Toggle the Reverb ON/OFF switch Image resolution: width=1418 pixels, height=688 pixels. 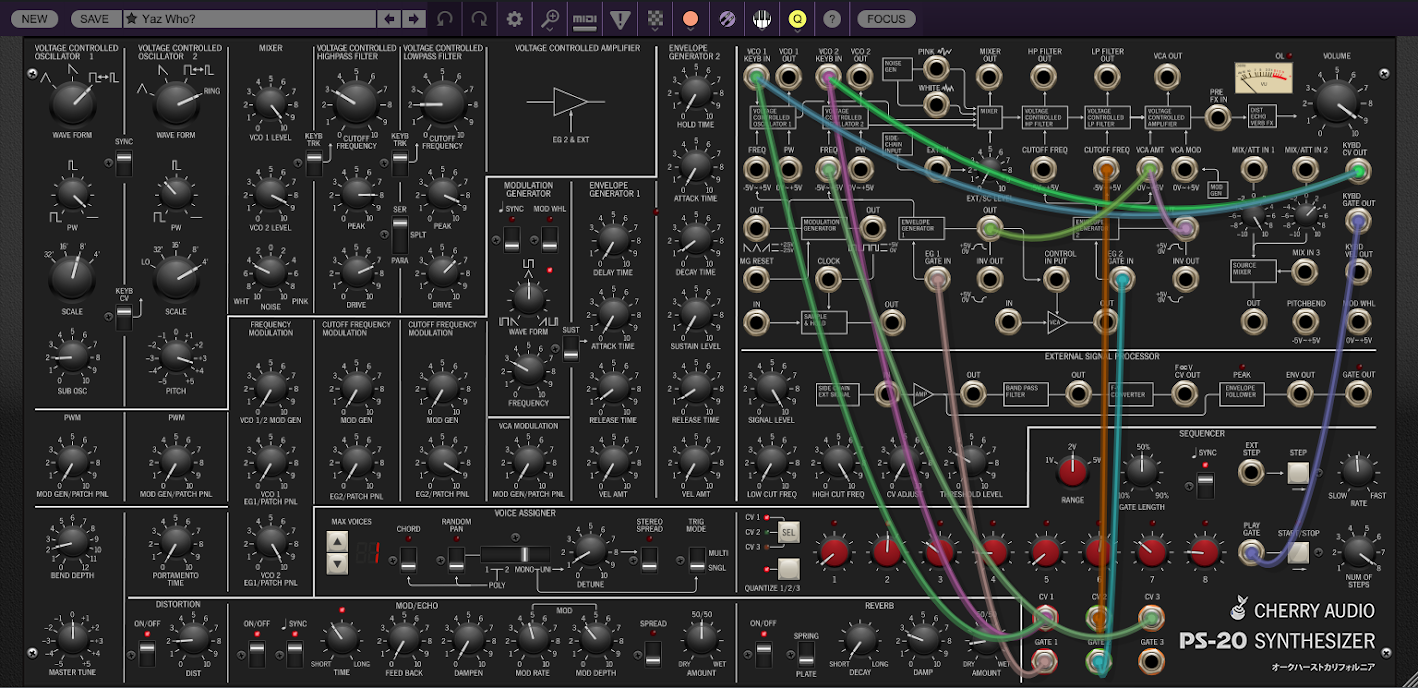tap(764, 655)
